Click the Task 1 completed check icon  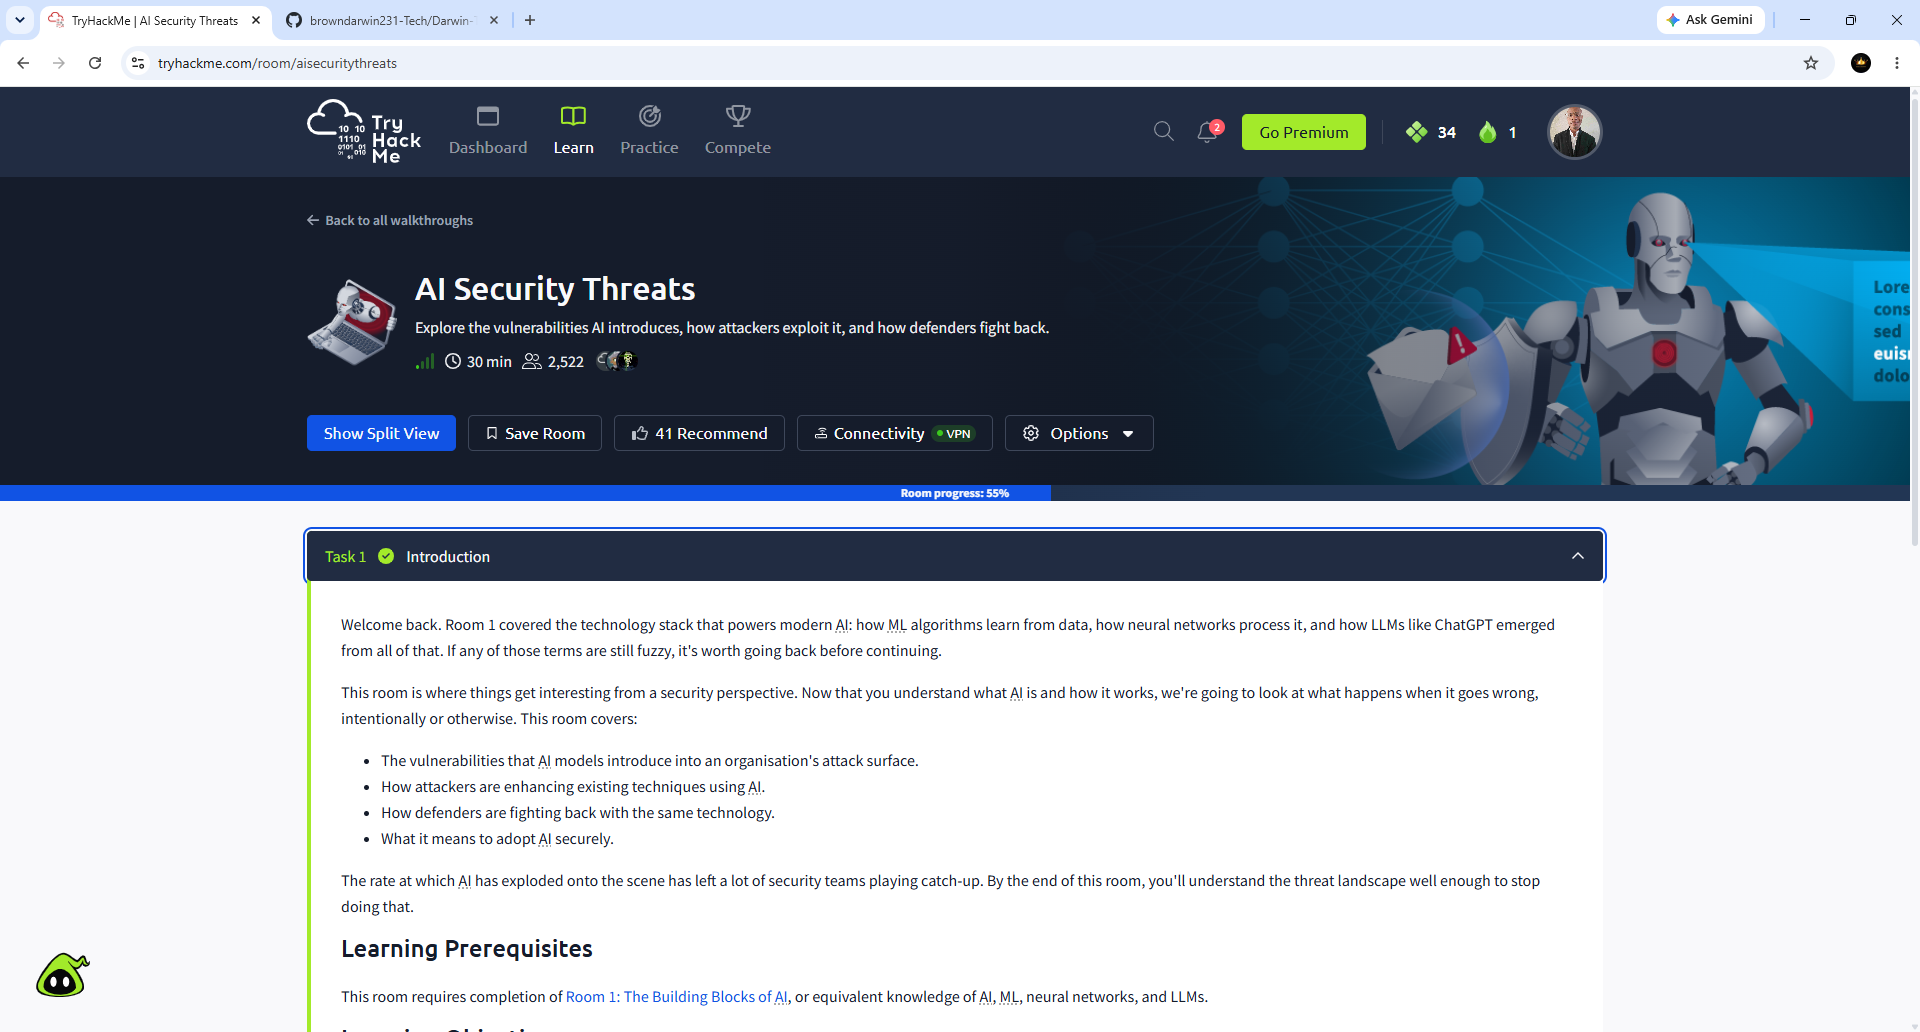(386, 556)
